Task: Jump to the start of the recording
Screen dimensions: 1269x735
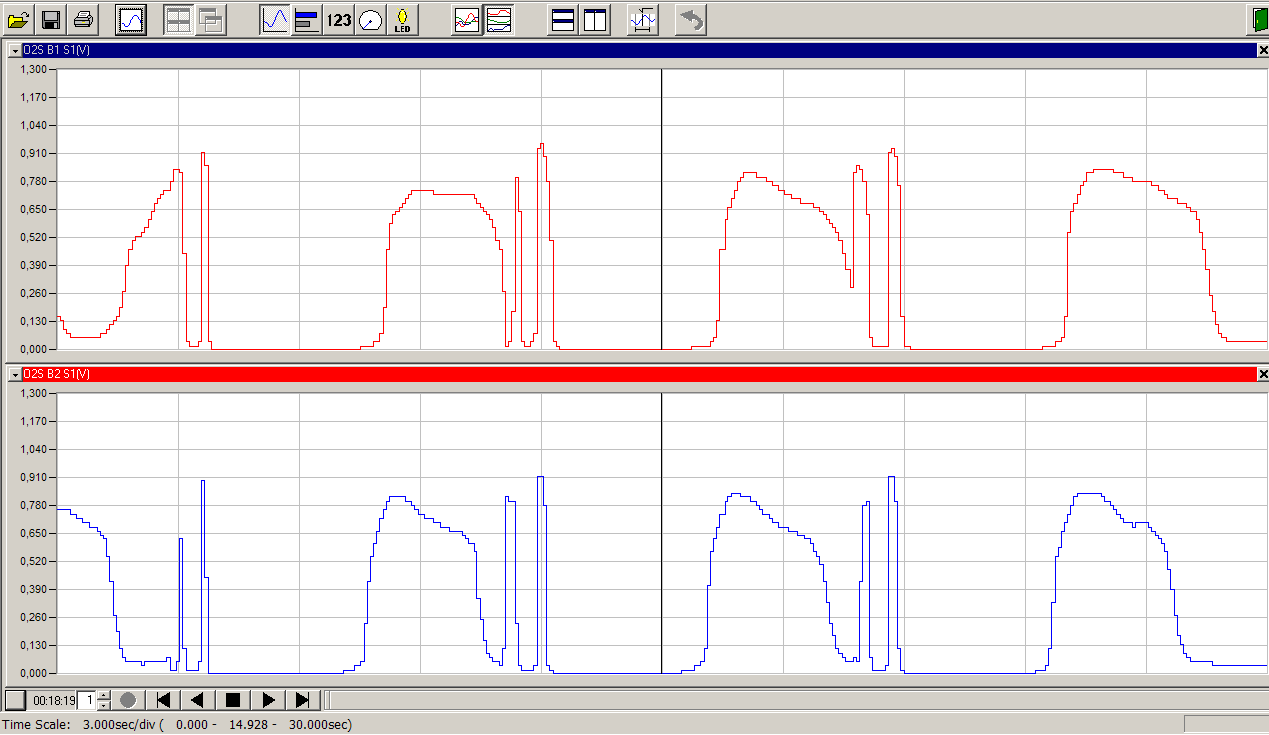Action: 164,700
